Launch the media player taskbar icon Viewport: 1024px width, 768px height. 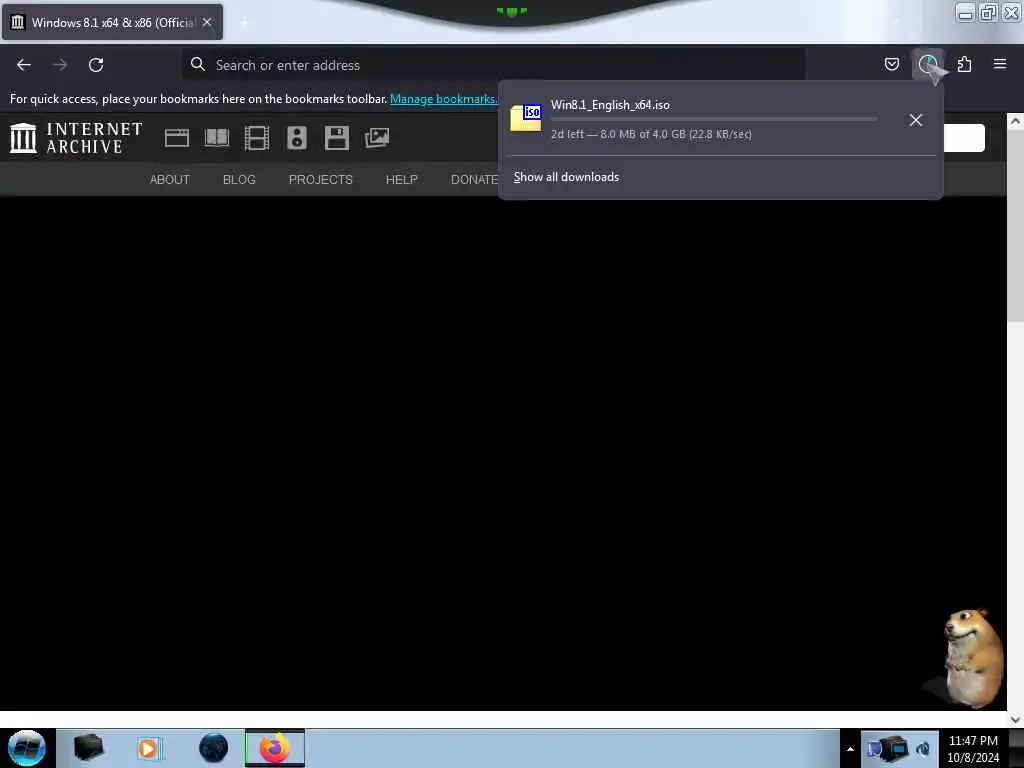click(x=149, y=748)
